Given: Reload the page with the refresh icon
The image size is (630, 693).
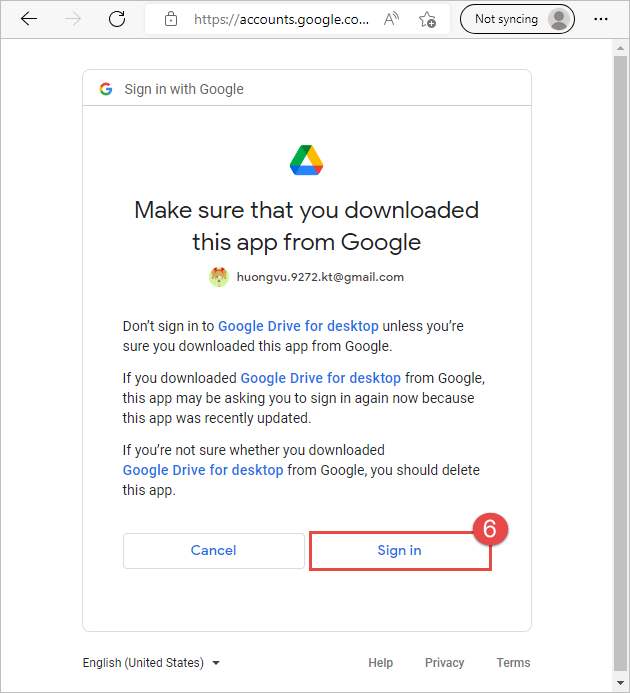Looking at the screenshot, I should pyautogui.click(x=117, y=19).
